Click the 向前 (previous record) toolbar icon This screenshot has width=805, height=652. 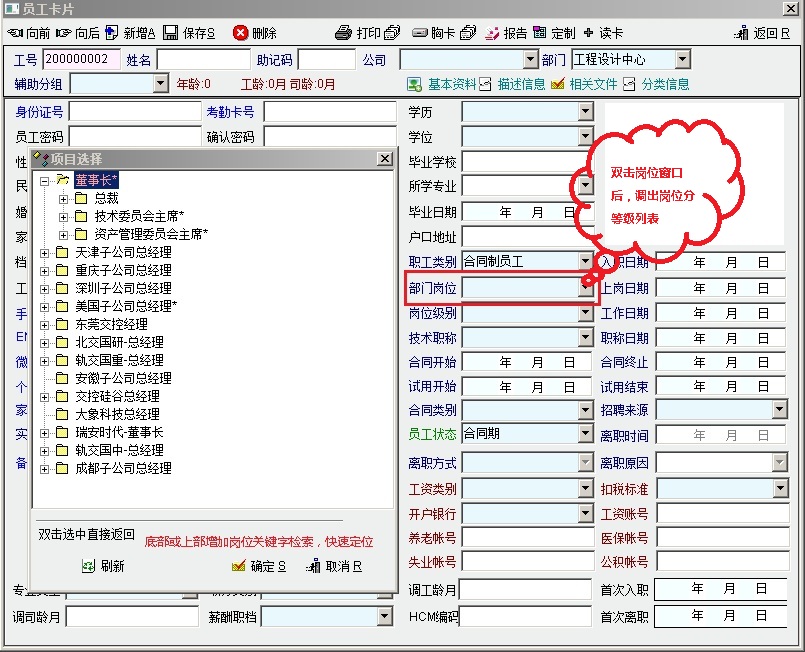15,33
